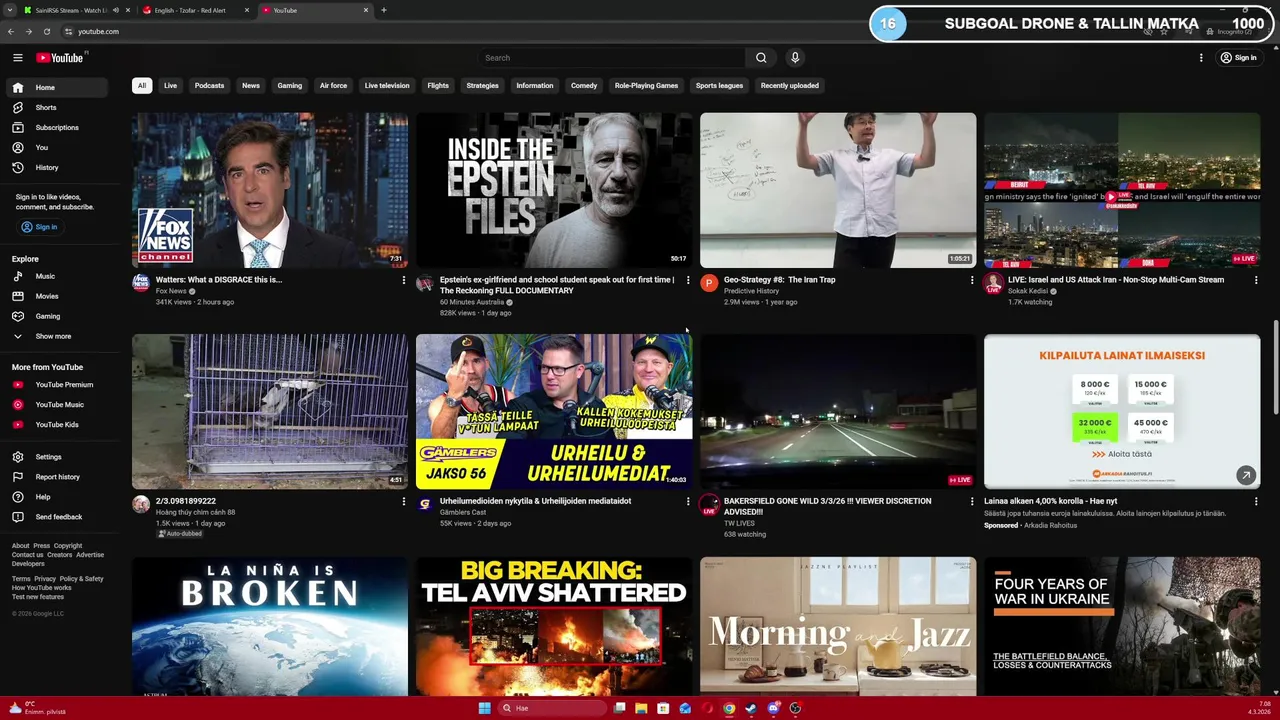
Task: Click the search magnifier button
Action: pos(761,58)
